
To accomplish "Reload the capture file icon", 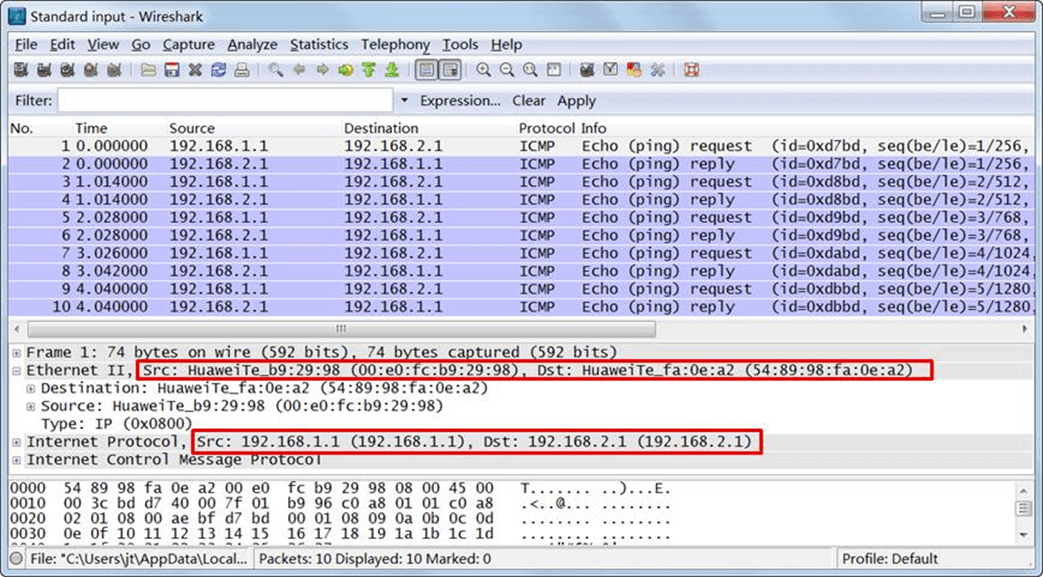I will tap(218, 70).
